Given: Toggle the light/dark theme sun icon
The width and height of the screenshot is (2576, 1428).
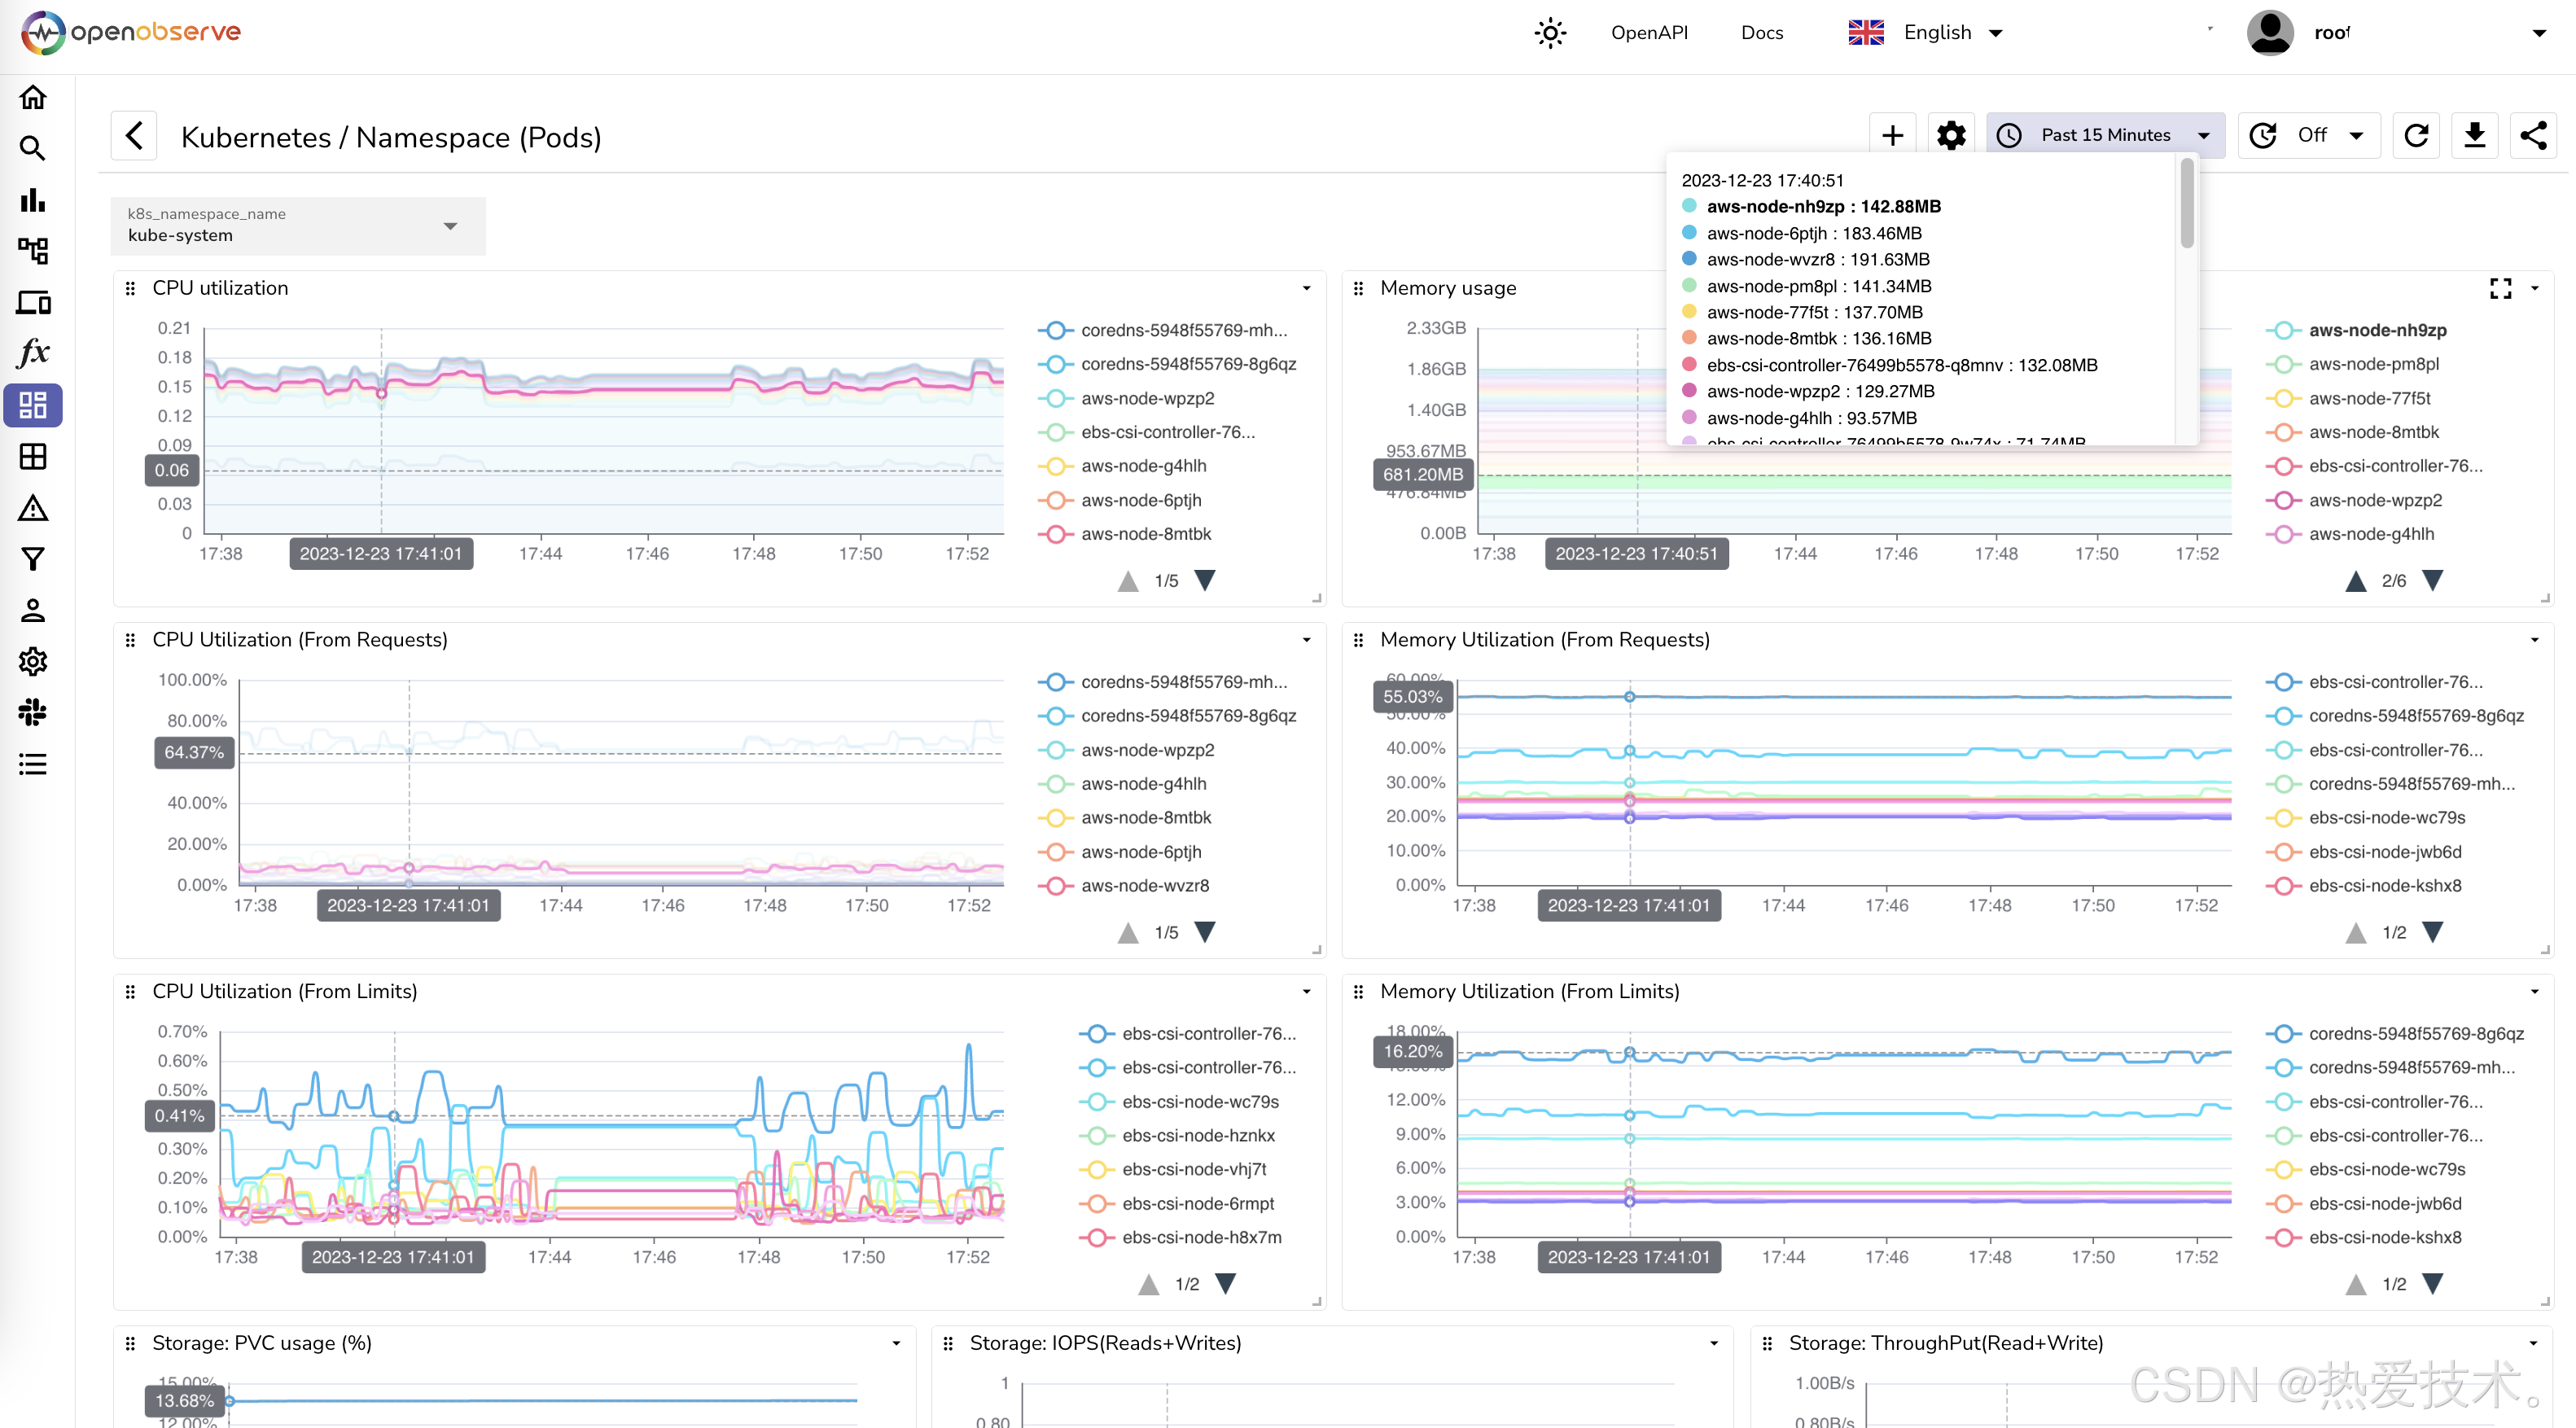Looking at the screenshot, I should click(1550, 33).
